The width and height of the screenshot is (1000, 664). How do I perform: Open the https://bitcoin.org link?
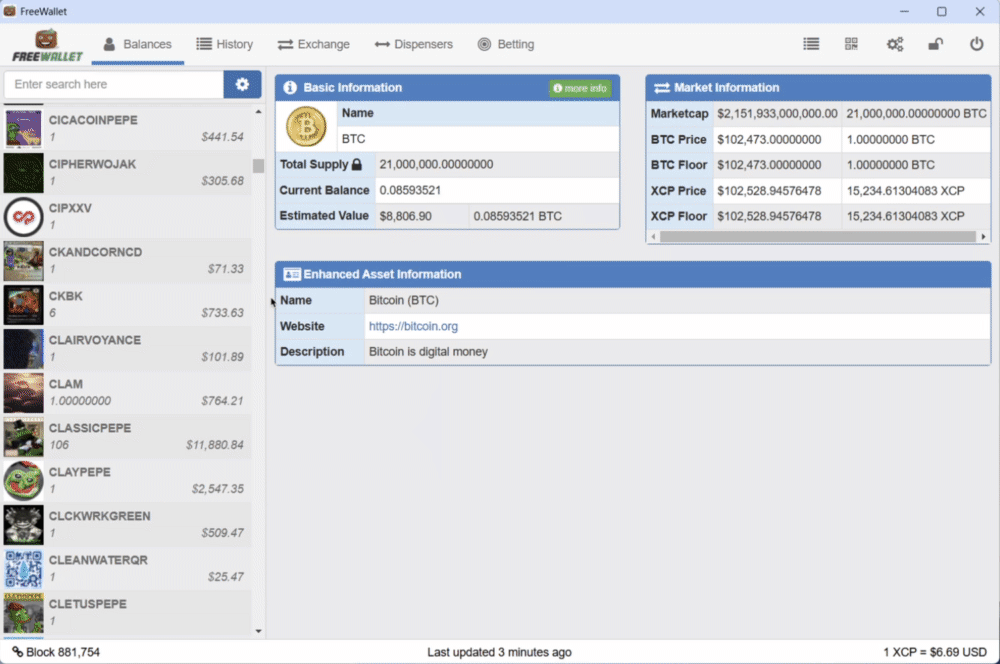pos(413,326)
